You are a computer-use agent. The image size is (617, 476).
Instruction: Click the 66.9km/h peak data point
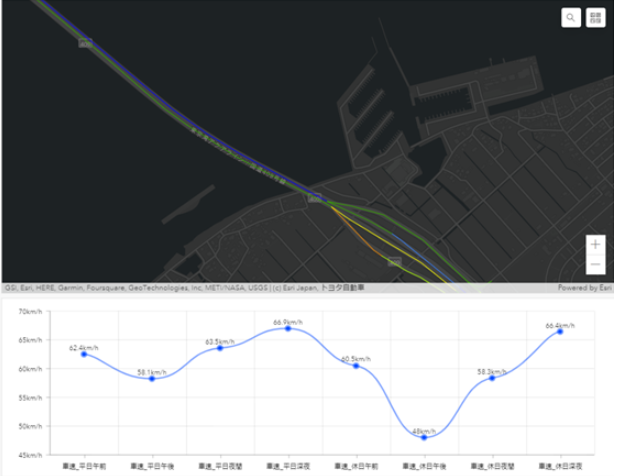click(x=288, y=328)
